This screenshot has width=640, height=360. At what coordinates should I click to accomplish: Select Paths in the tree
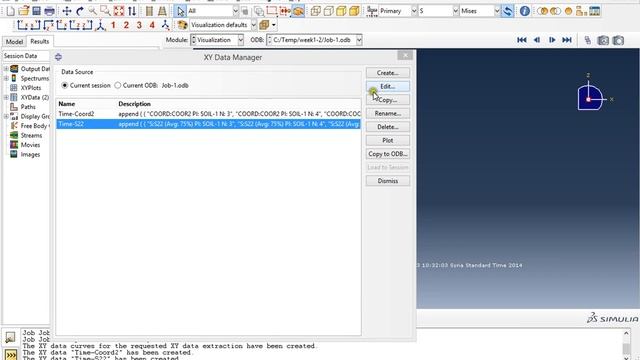tap(28, 107)
